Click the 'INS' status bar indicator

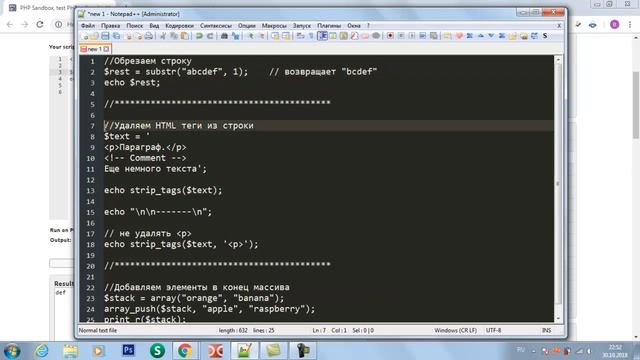tap(546, 331)
